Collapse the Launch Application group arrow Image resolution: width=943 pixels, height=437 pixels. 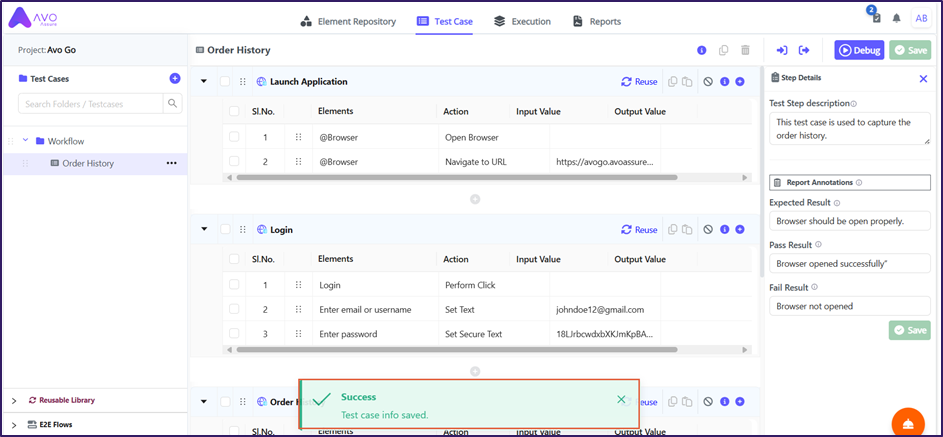[204, 82]
